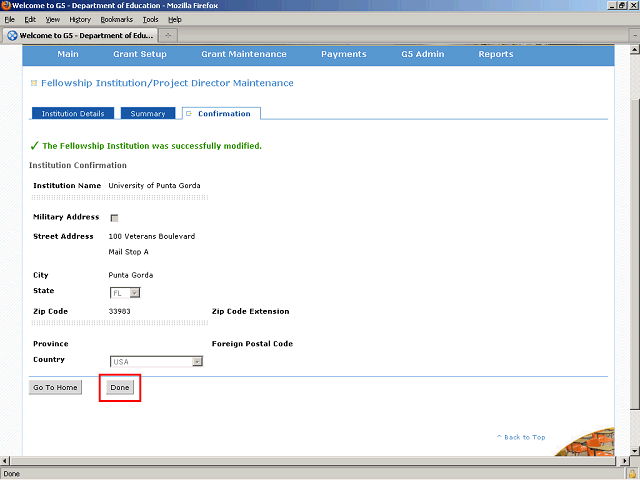The height and width of the screenshot is (480, 640).
Task: Click the Institution Confirmation heading
Action: [78, 165]
